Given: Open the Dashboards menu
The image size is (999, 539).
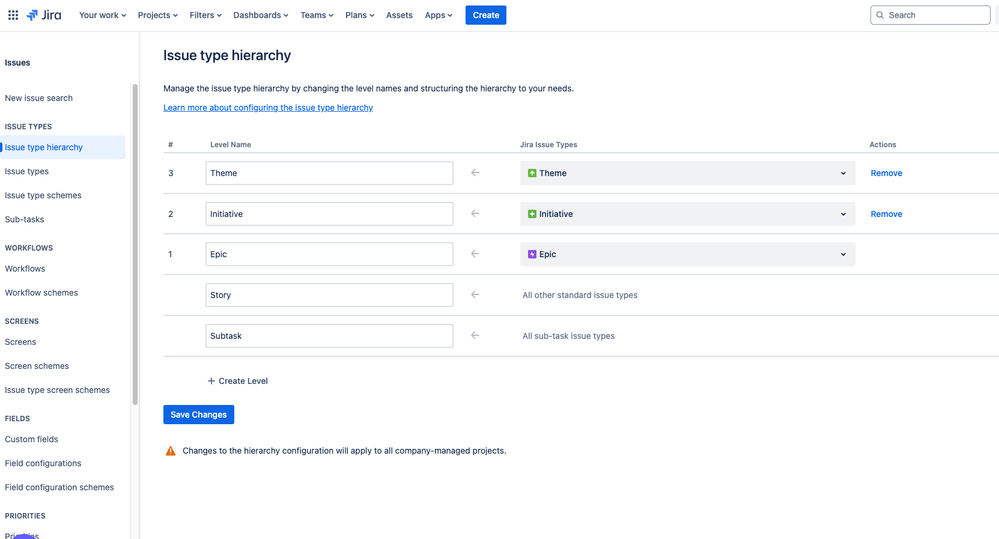Looking at the screenshot, I should [261, 15].
